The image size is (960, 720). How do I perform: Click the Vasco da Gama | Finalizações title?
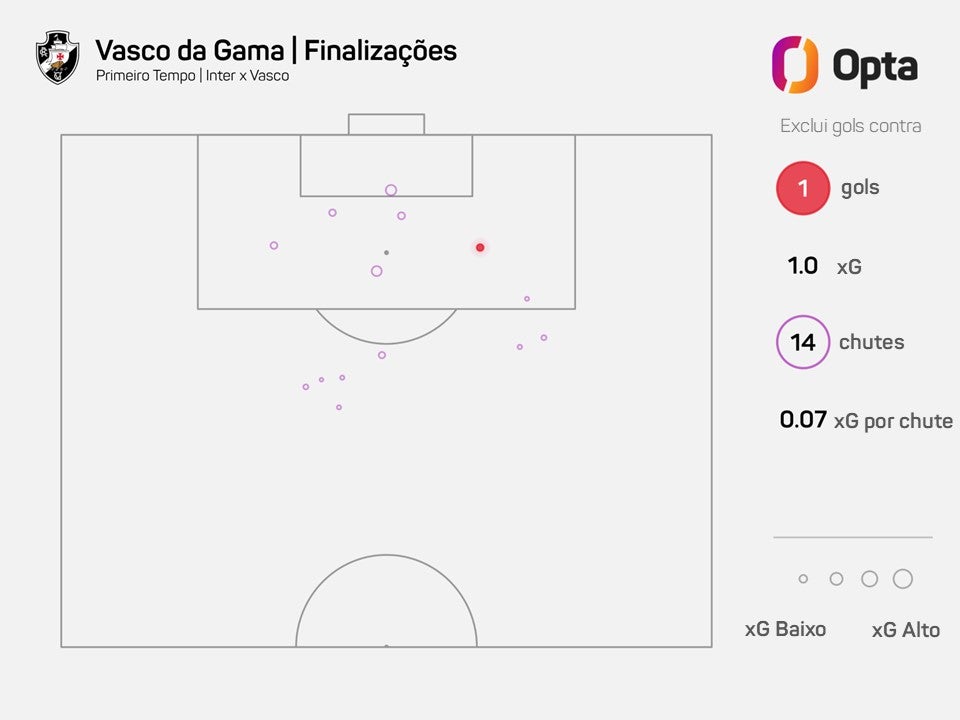point(276,51)
